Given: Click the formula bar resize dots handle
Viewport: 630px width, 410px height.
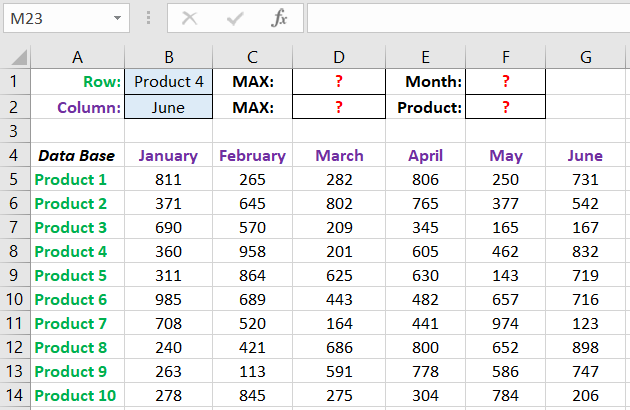Looking at the screenshot, I should point(148,18).
